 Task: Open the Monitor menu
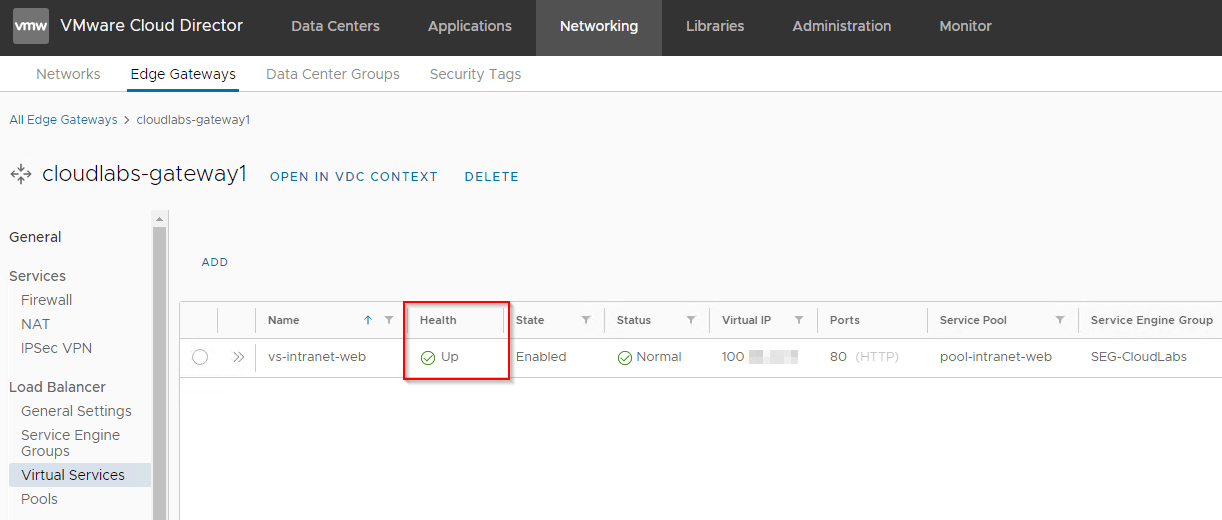click(x=966, y=26)
